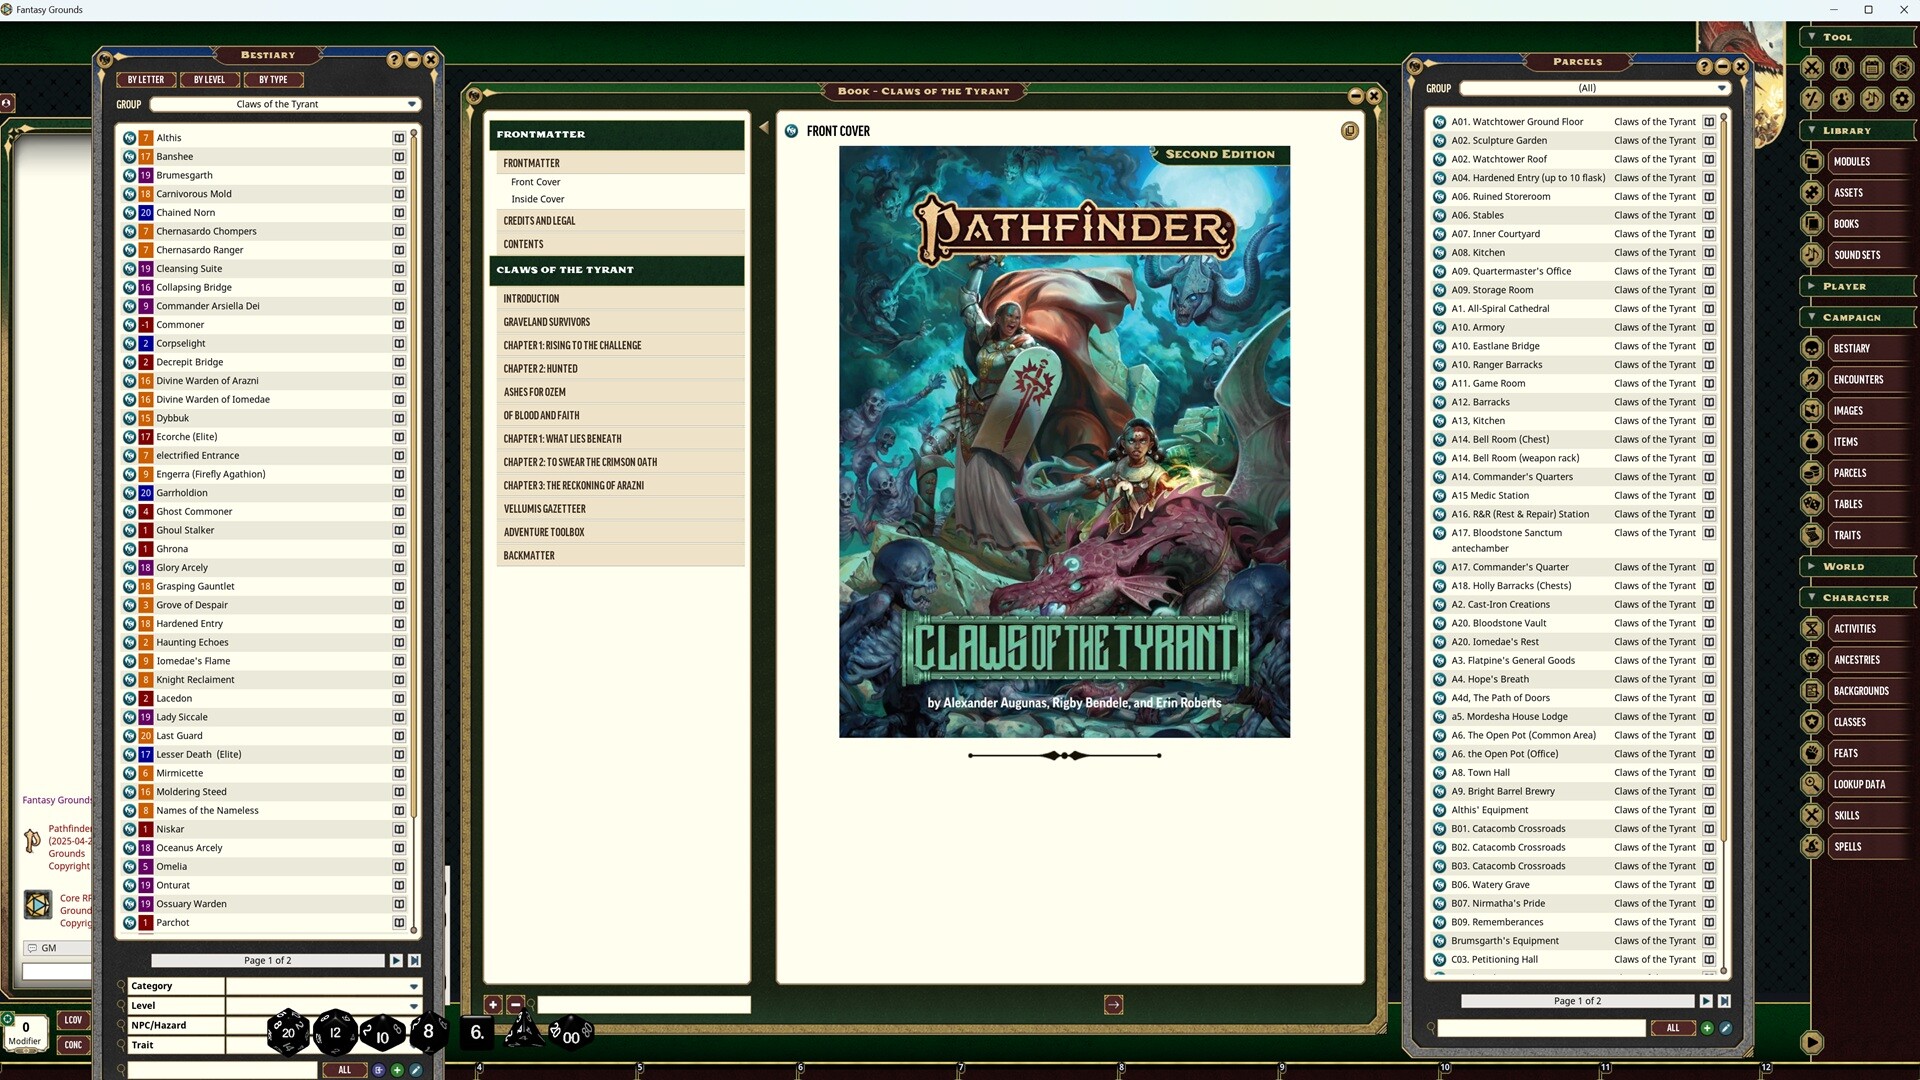Click the page-turn diamond slider below cover
The image size is (1920, 1080).
(x=1064, y=756)
